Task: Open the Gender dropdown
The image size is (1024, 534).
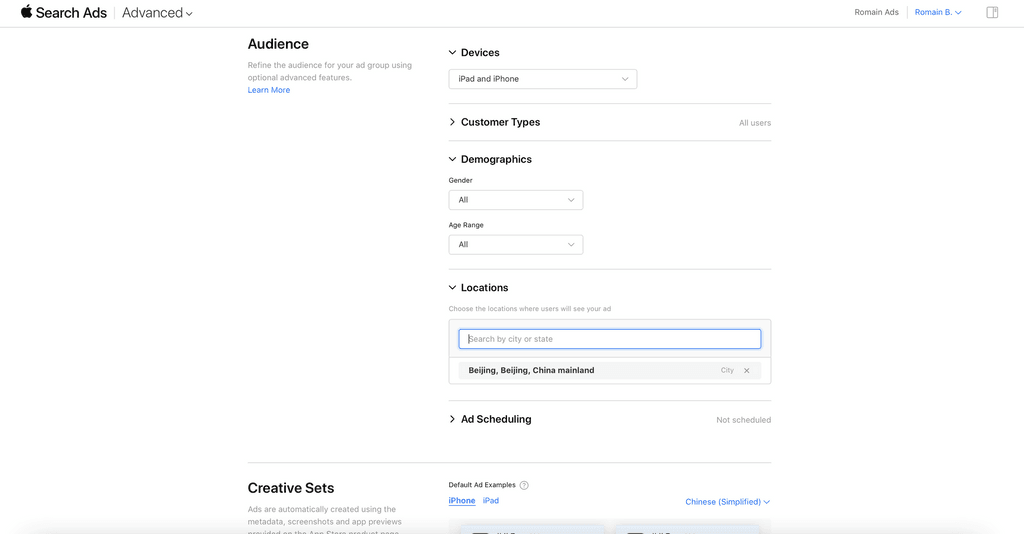Action: coord(515,200)
